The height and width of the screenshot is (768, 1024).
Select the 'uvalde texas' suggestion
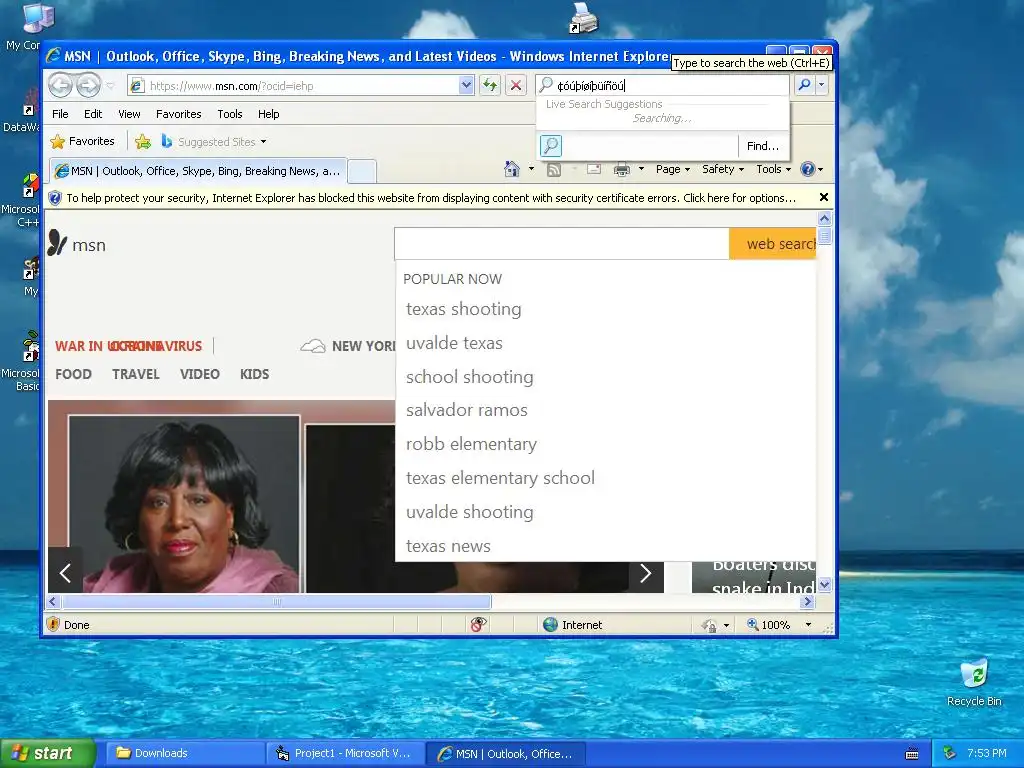click(455, 343)
